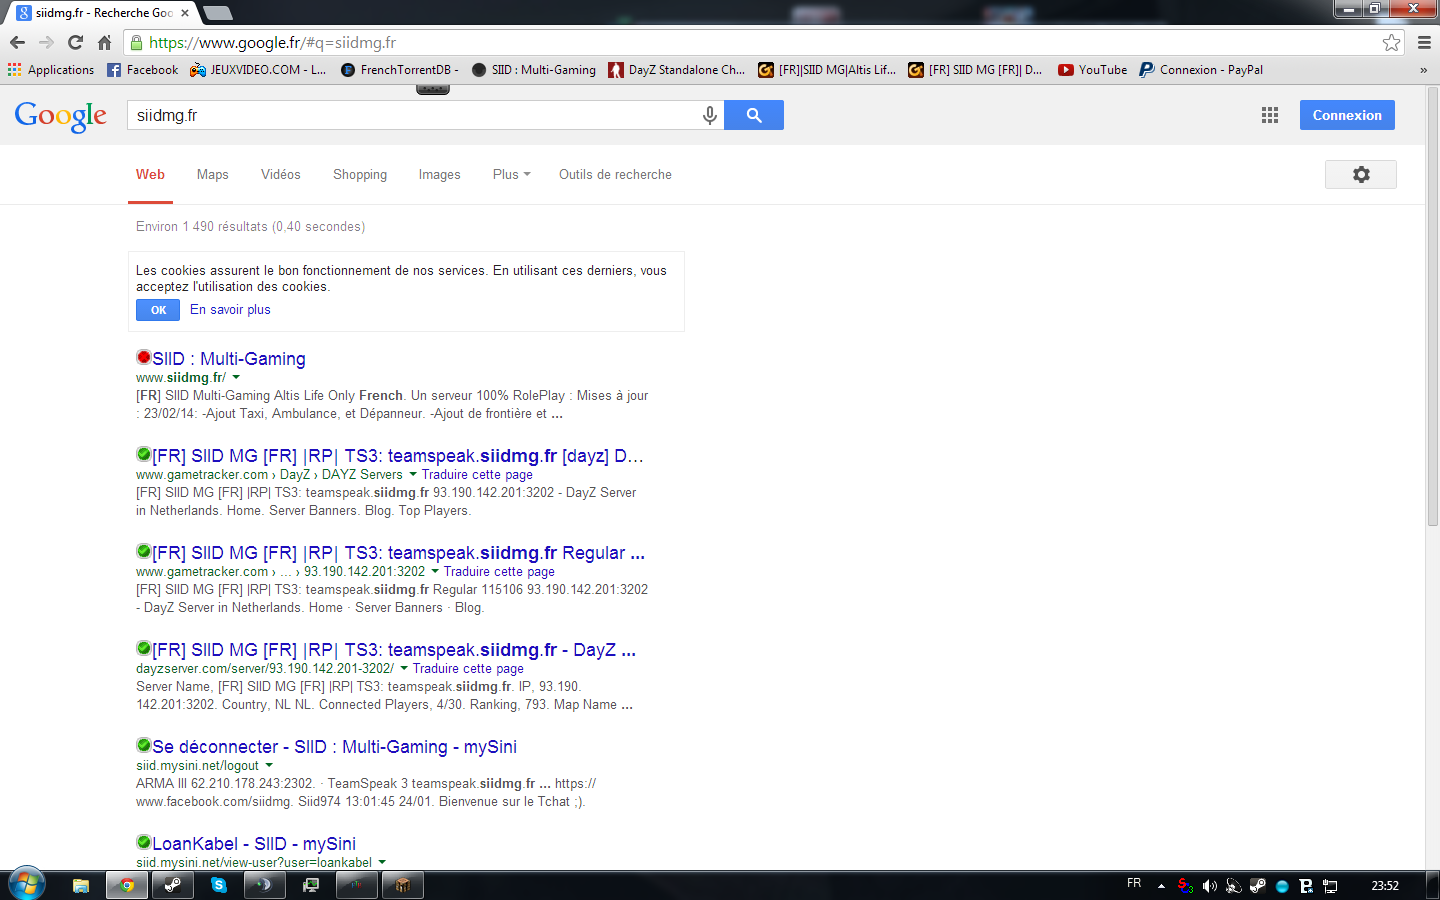Reload the current page
This screenshot has height=900, width=1440.
pos(75,43)
